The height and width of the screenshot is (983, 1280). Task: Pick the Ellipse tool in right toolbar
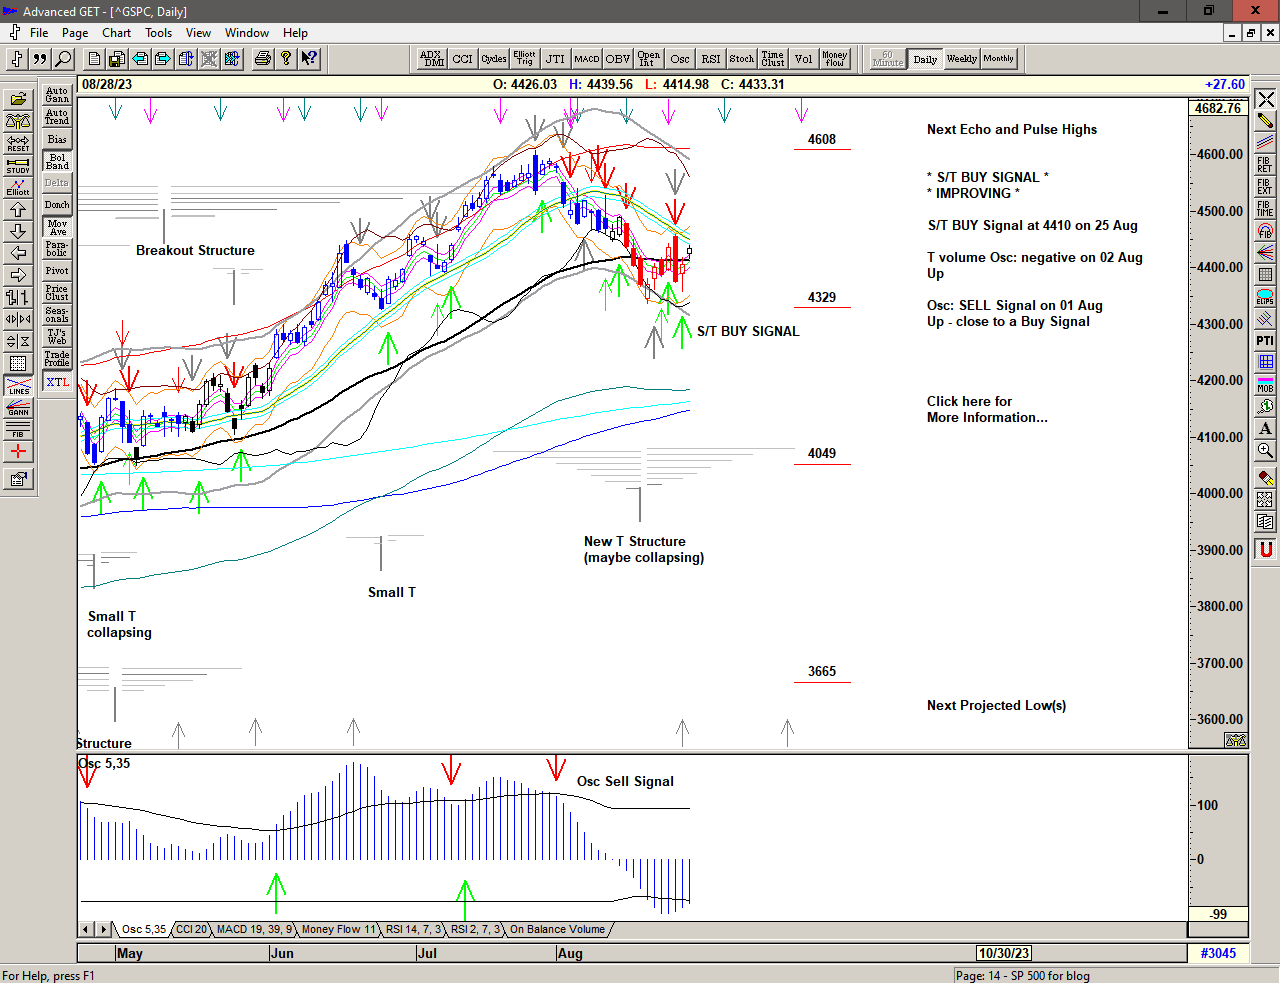tap(1265, 297)
